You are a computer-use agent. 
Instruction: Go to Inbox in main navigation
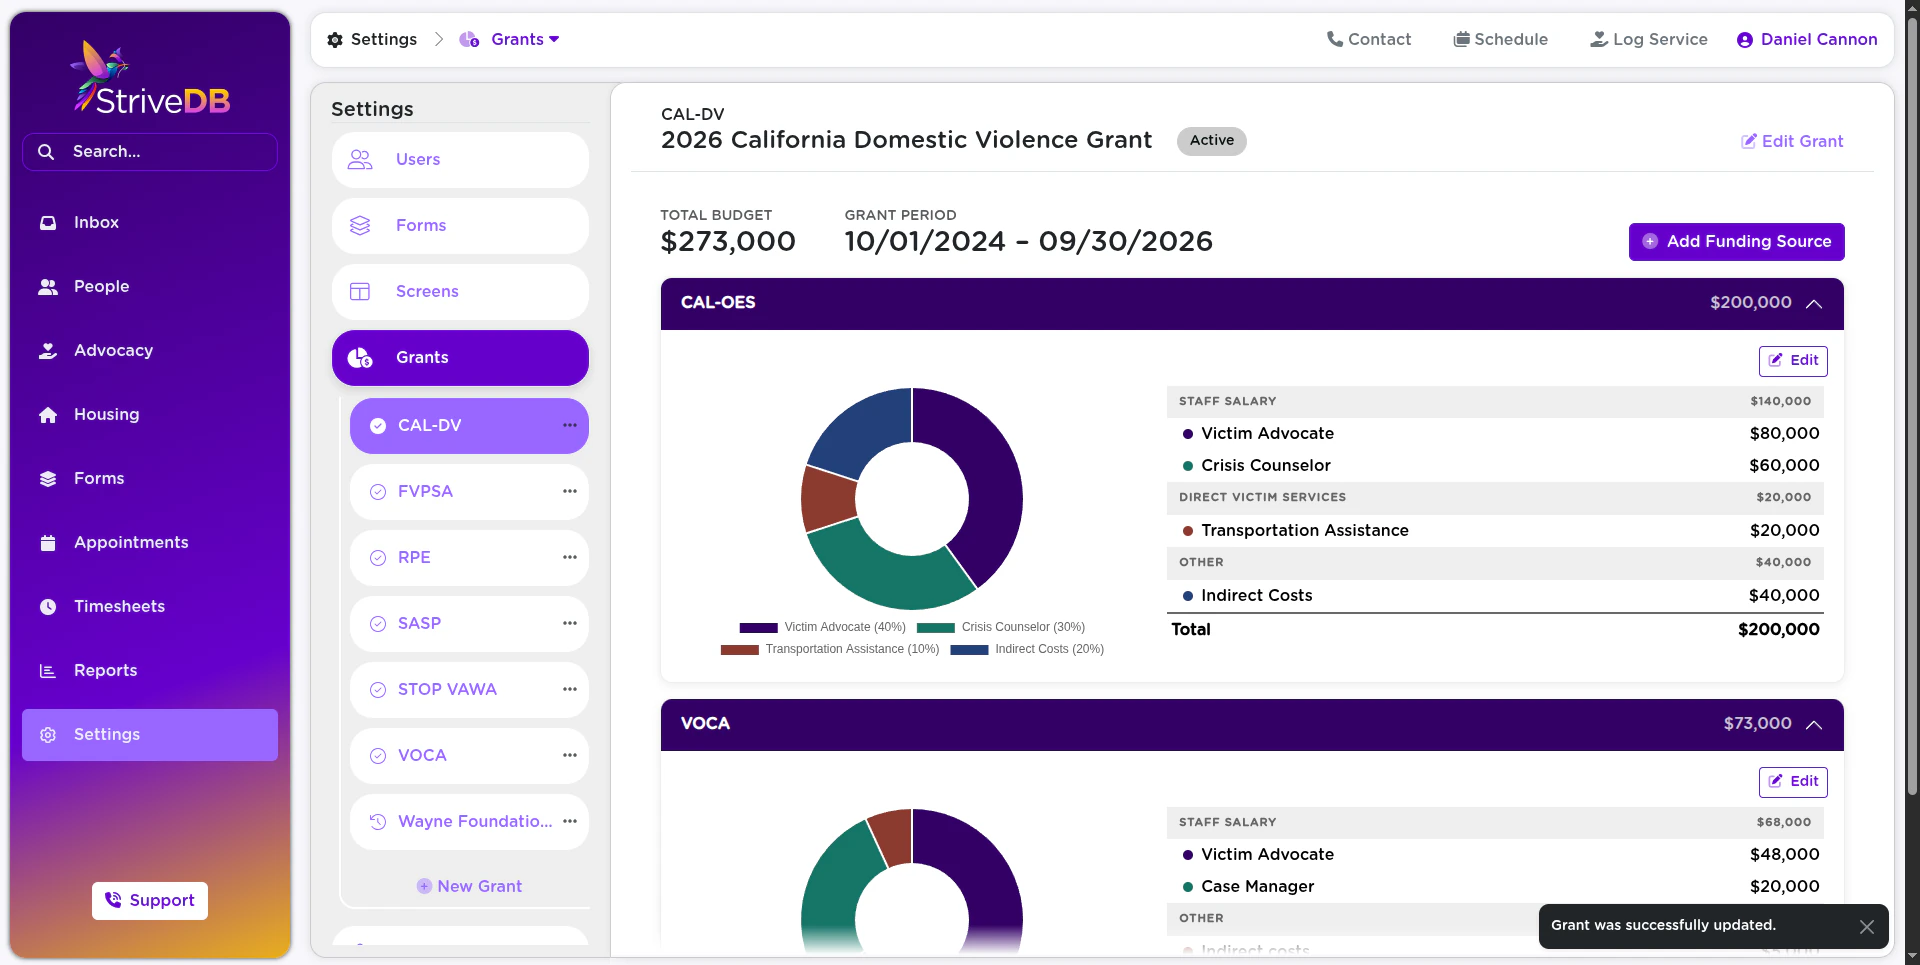click(150, 223)
